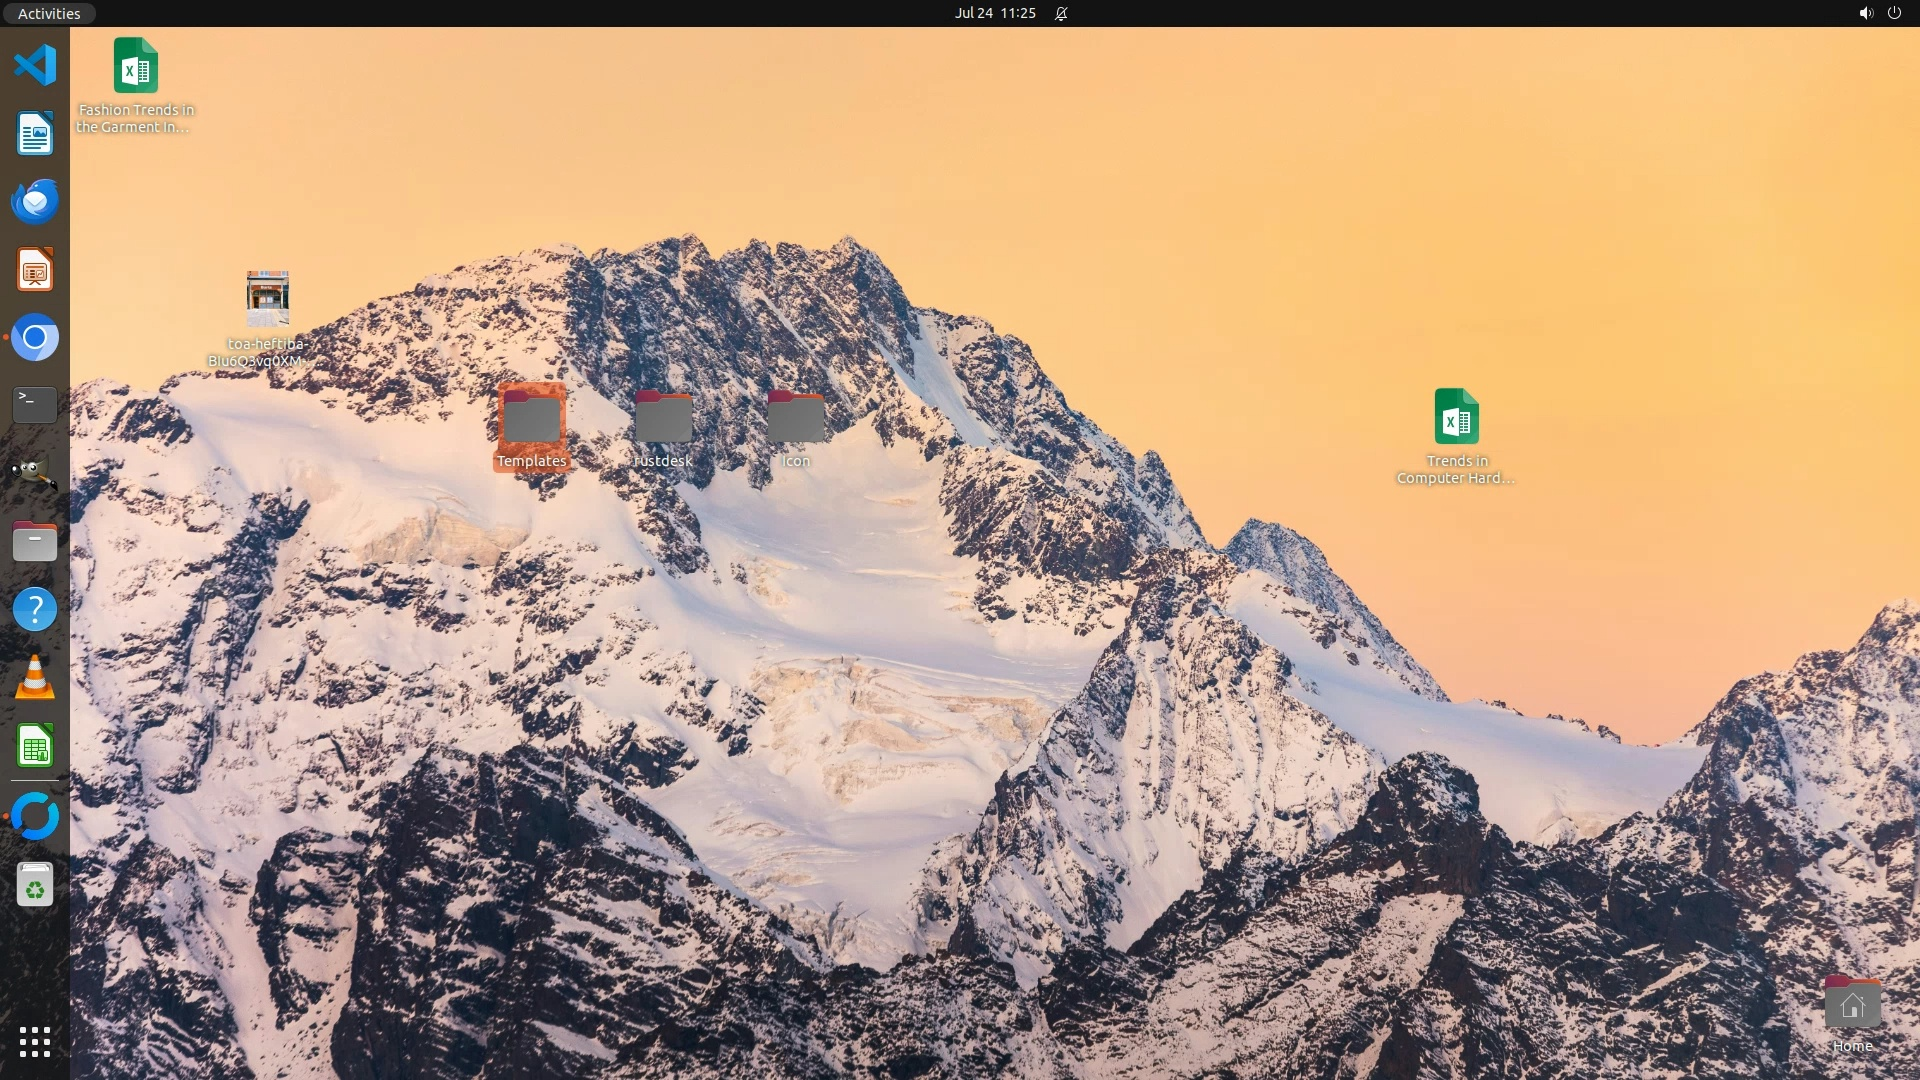Image resolution: width=1920 pixels, height=1080 pixels.
Task: Open Chromium browser from dock
Action: (x=35, y=338)
